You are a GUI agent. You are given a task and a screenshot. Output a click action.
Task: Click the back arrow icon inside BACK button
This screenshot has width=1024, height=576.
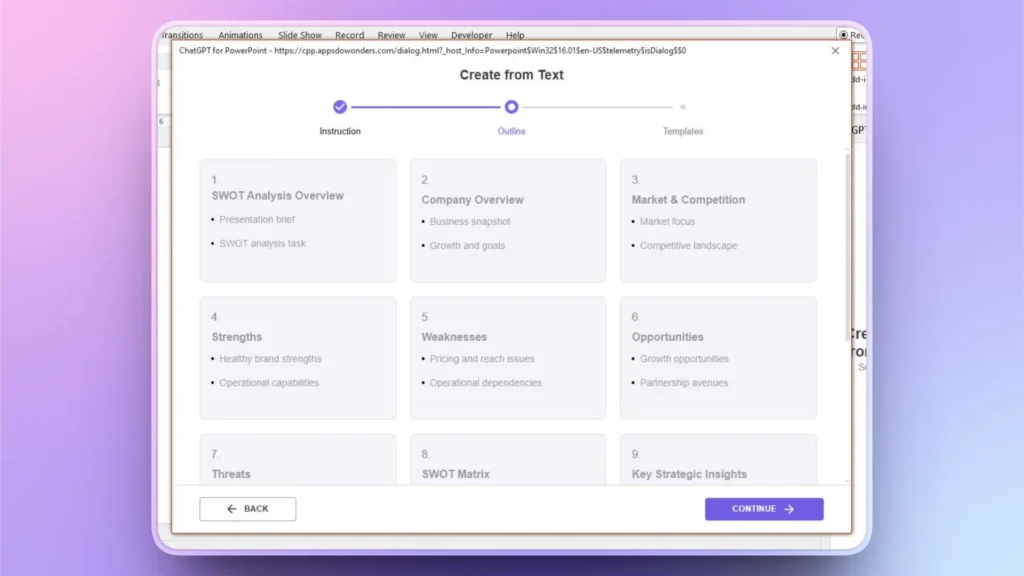(x=231, y=509)
